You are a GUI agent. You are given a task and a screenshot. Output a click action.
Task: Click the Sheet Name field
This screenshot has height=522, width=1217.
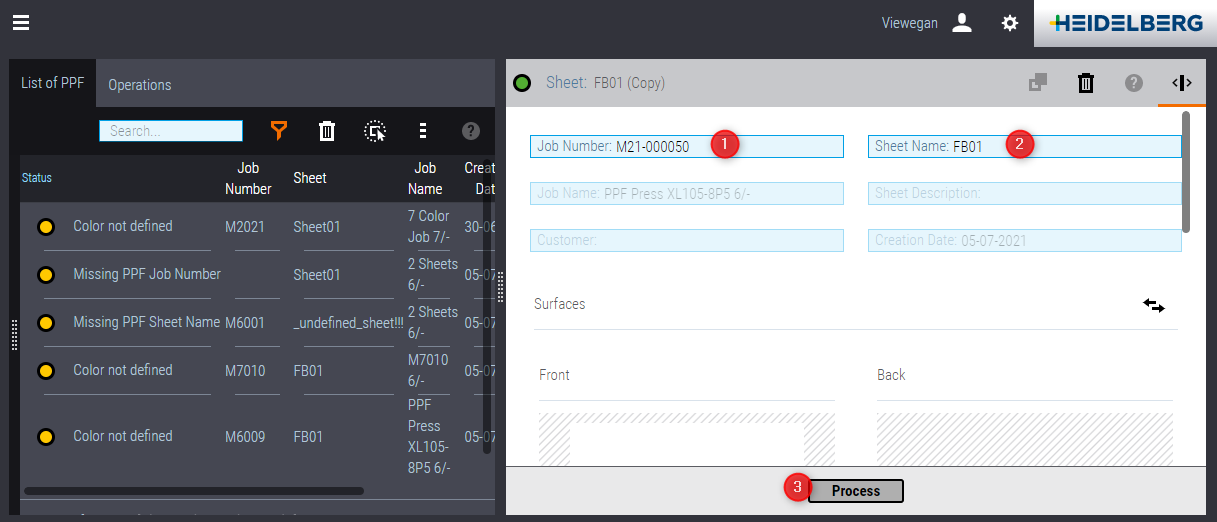[1024, 146]
